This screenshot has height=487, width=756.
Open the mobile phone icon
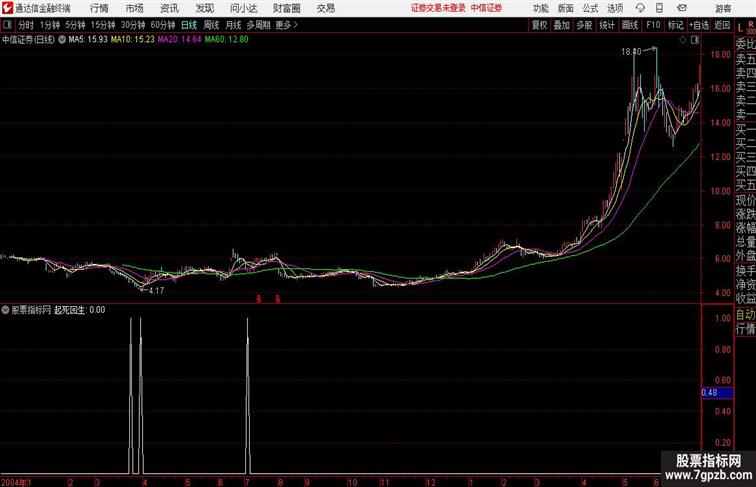pos(659,8)
